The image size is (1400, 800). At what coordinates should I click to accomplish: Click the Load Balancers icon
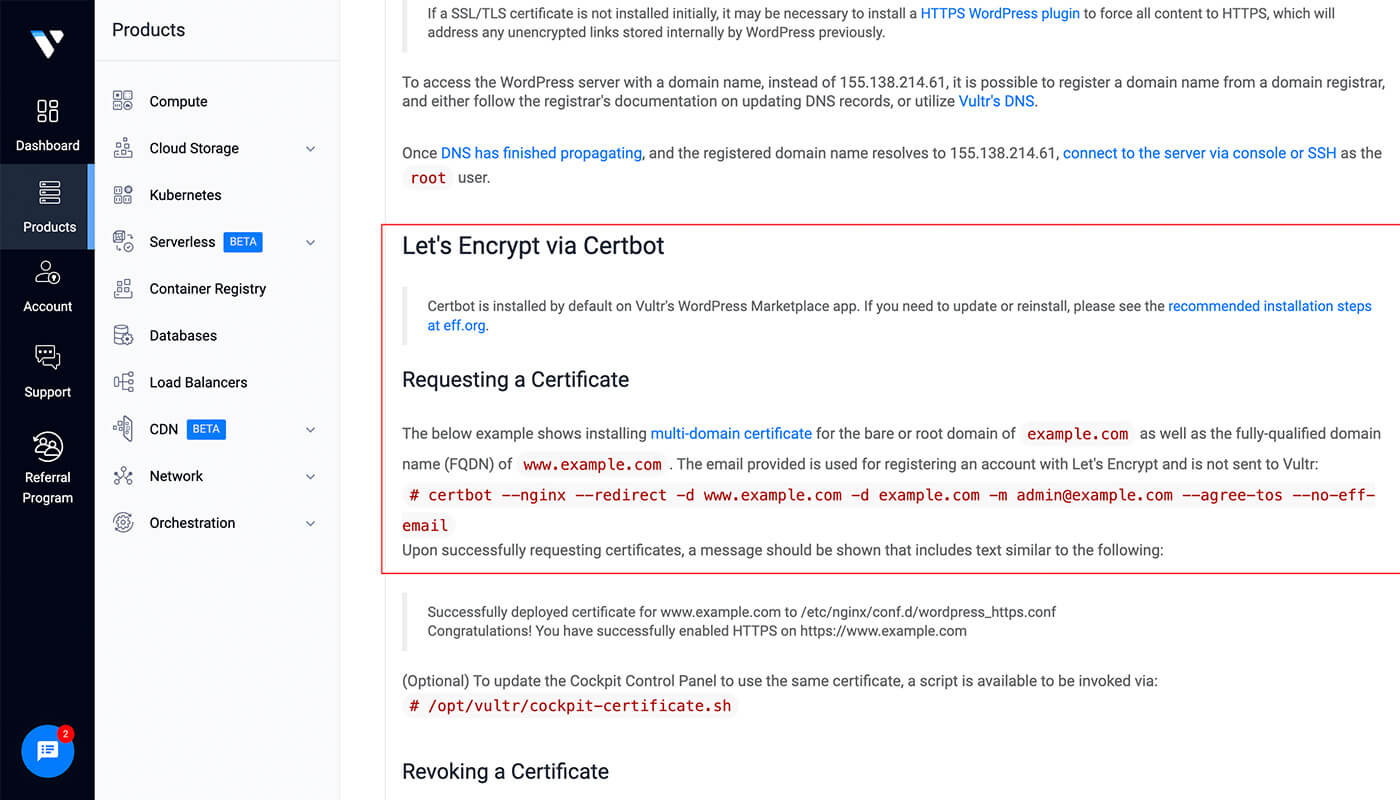tap(123, 382)
